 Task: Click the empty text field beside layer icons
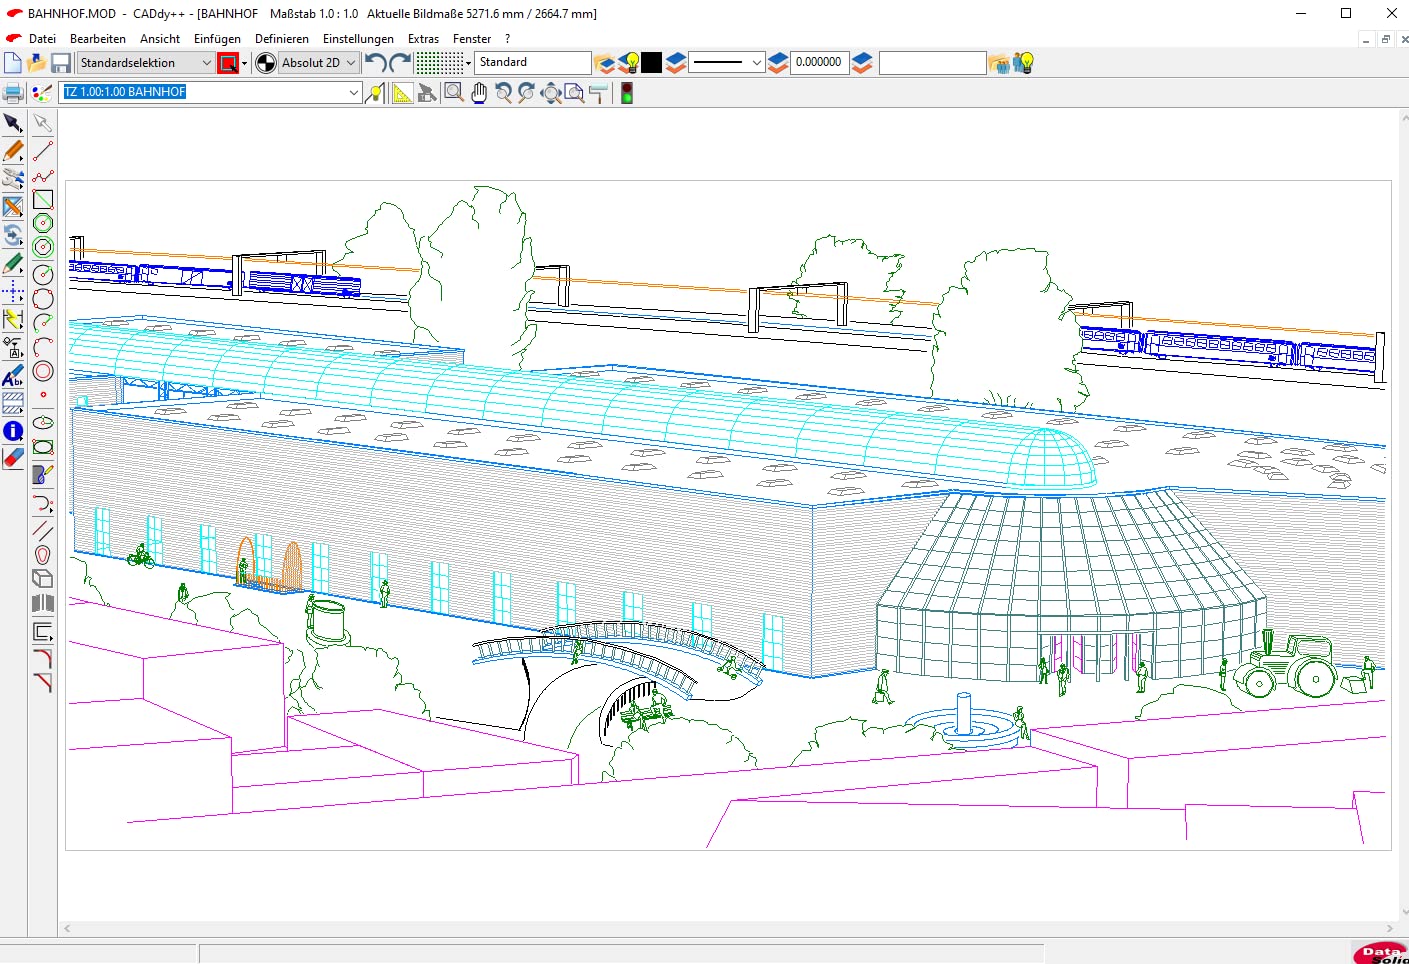click(932, 63)
